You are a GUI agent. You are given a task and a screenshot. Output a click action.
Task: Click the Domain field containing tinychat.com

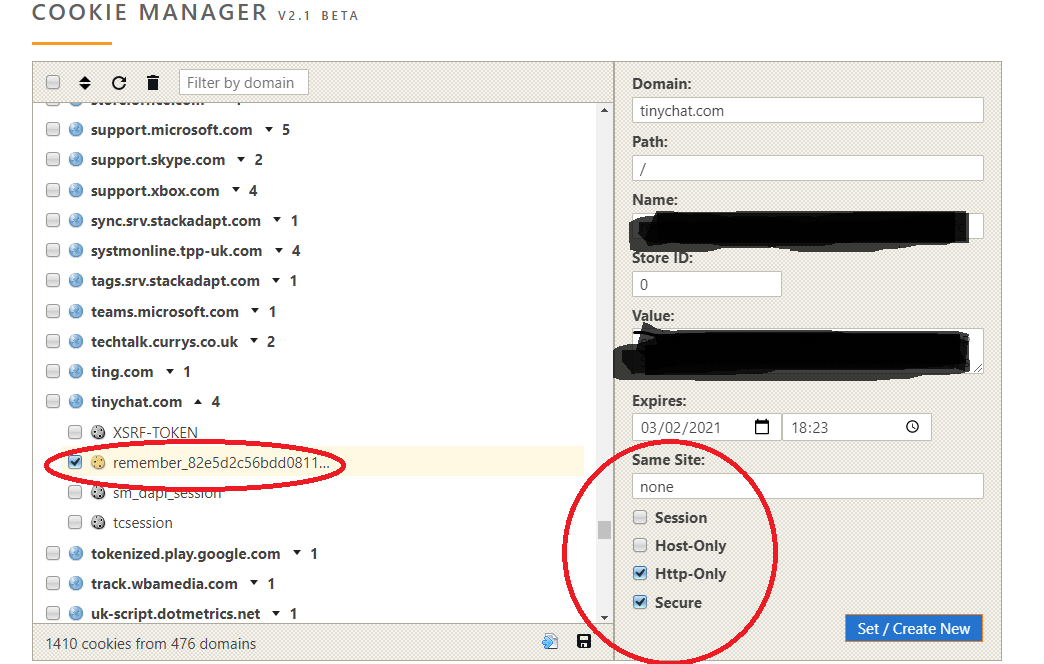[808, 111]
